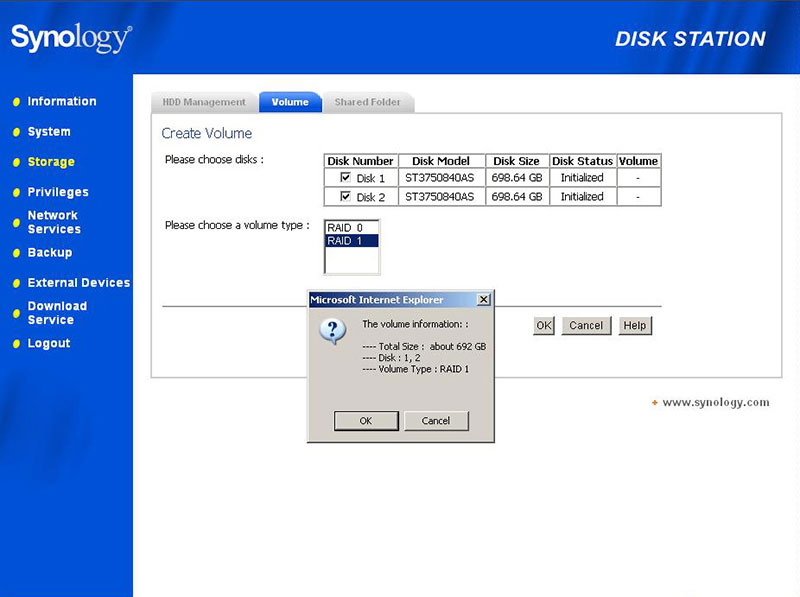Open Help on the Create Volume page
This screenshot has width=800, height=597.
(635, 326)
